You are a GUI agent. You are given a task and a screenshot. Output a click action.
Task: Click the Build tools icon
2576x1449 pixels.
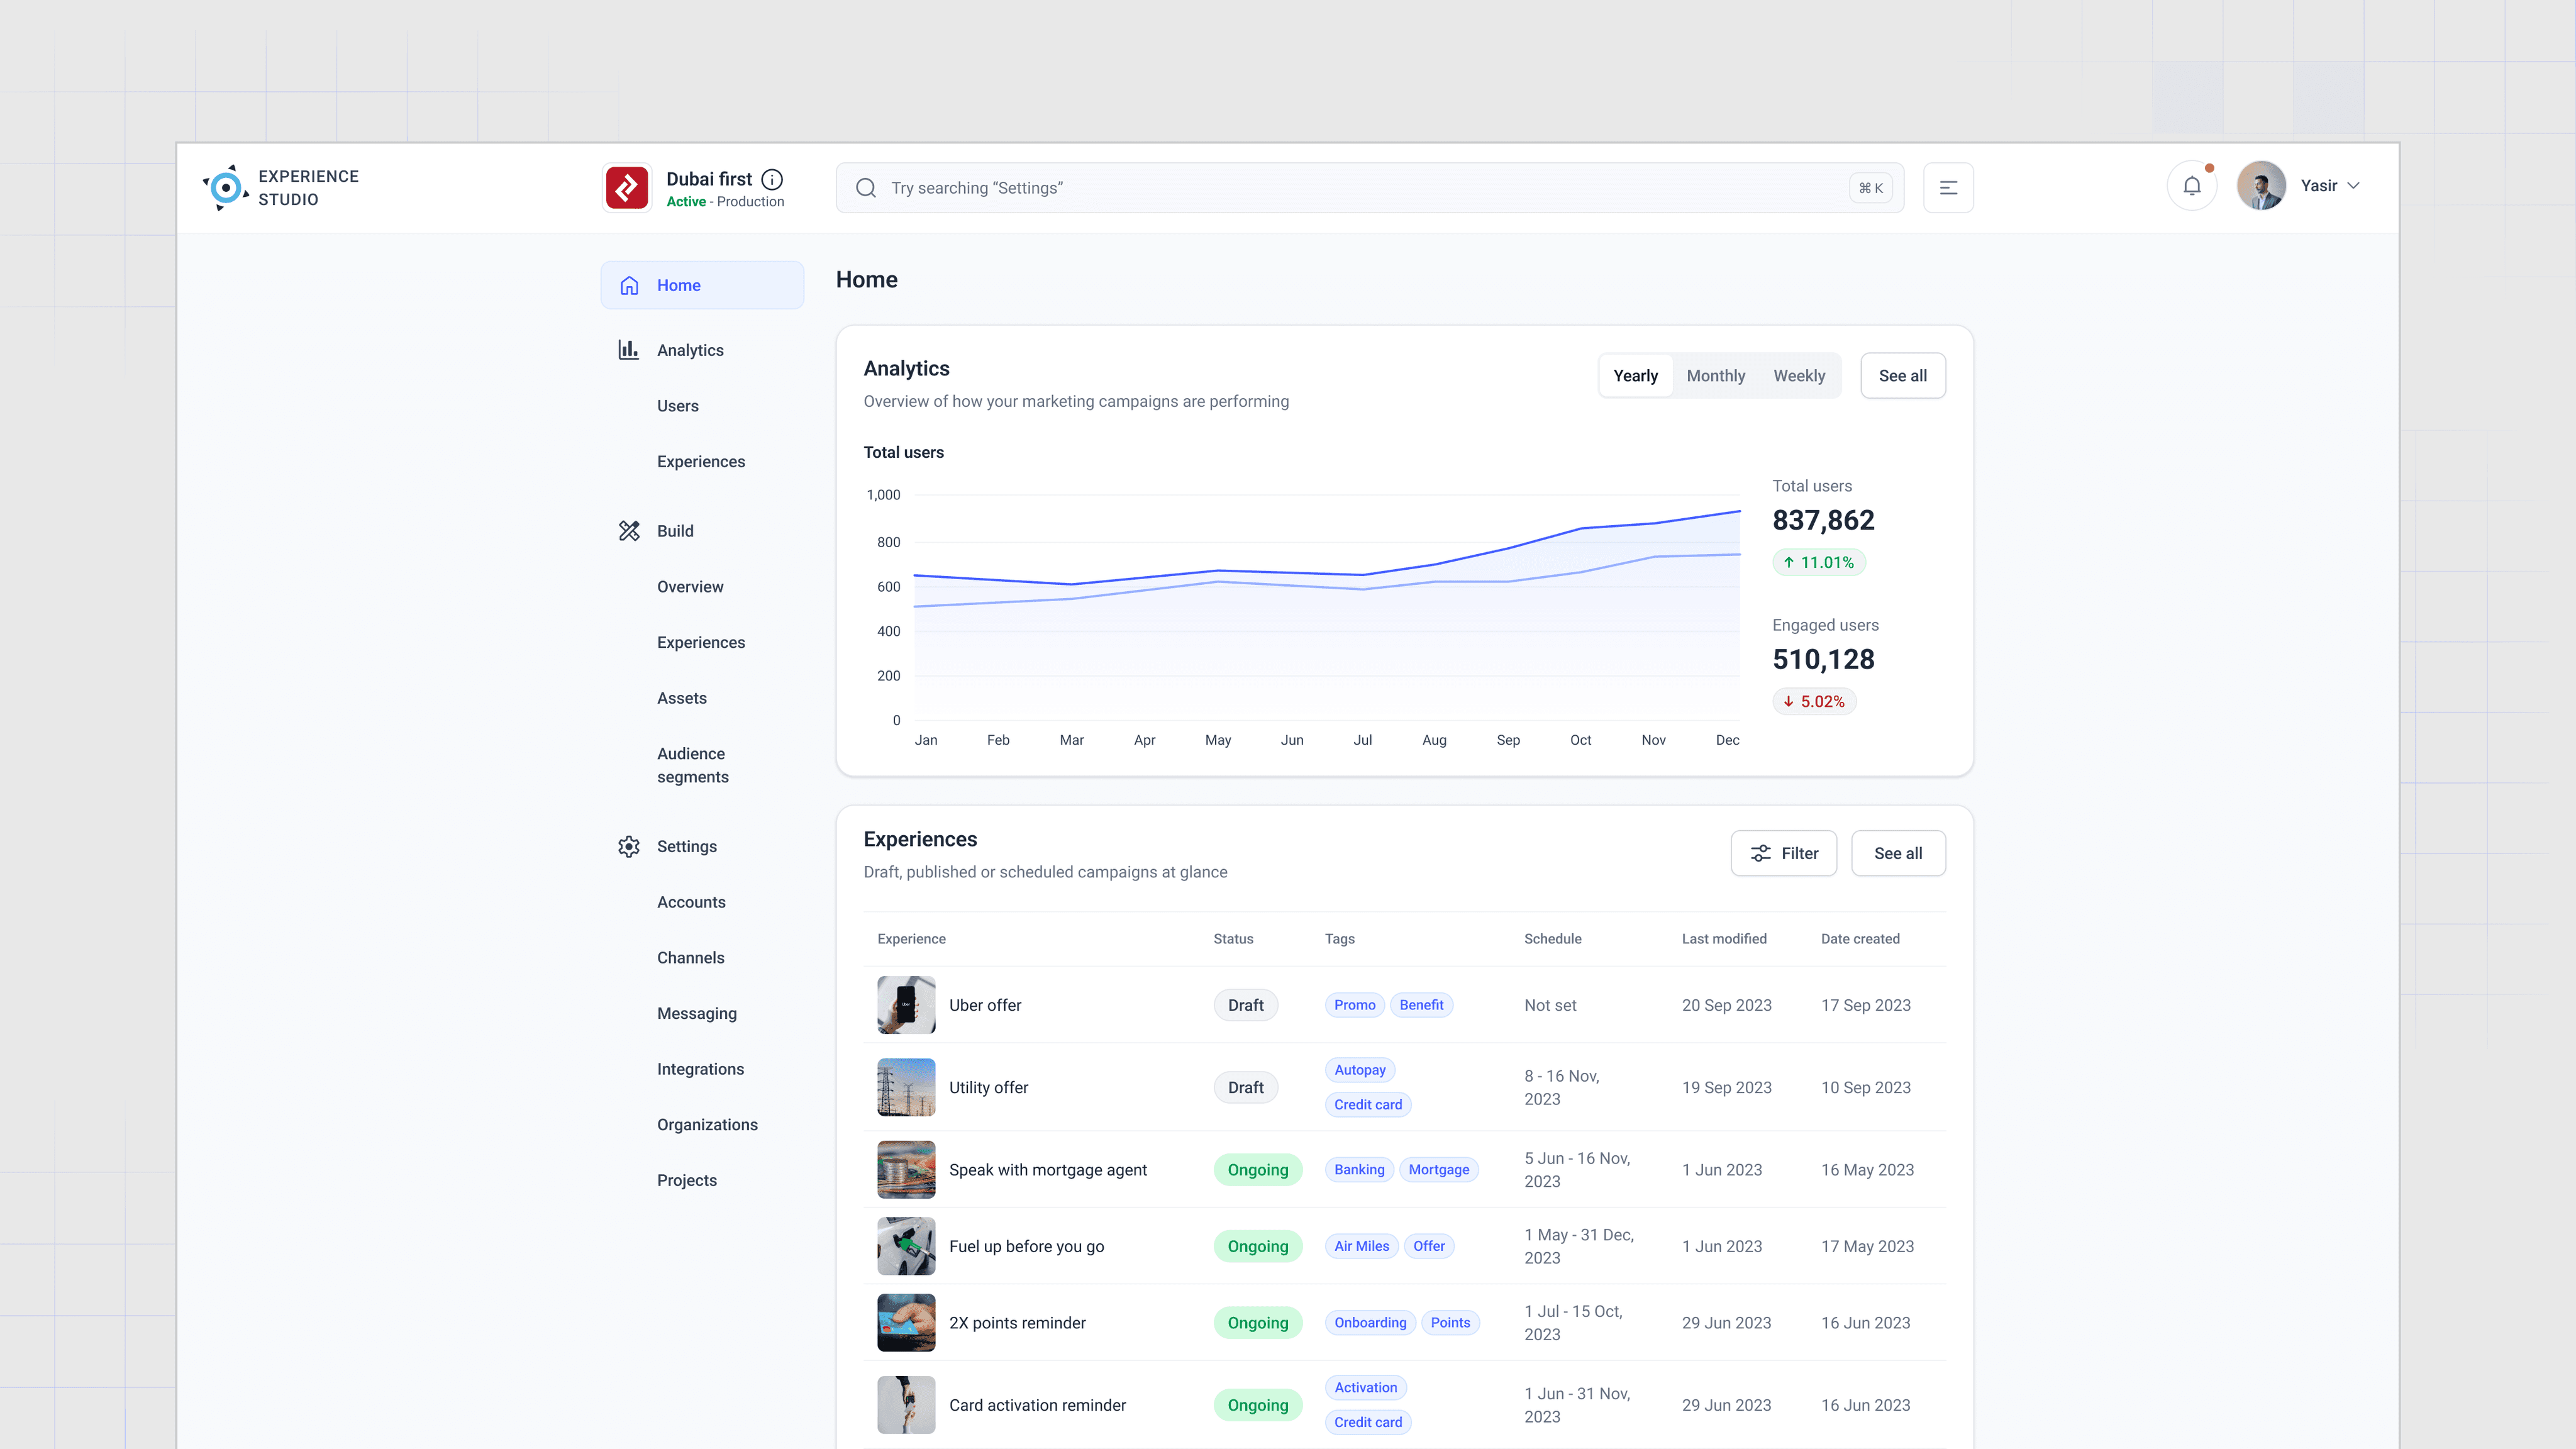(629, 531)
